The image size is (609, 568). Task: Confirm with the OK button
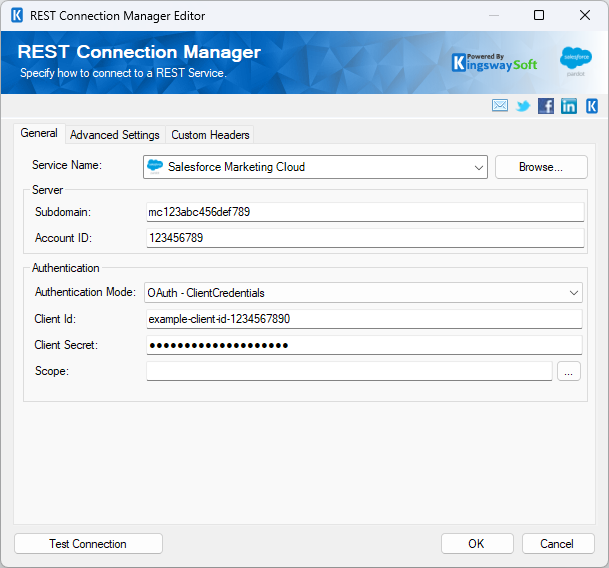477,544
